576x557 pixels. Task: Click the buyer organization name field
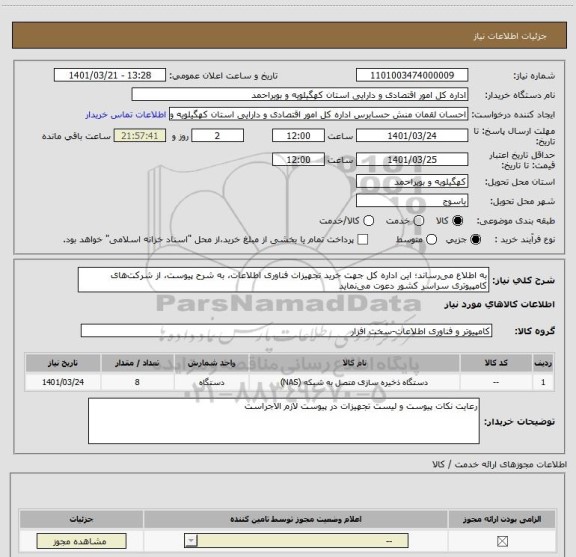point(300,95)
